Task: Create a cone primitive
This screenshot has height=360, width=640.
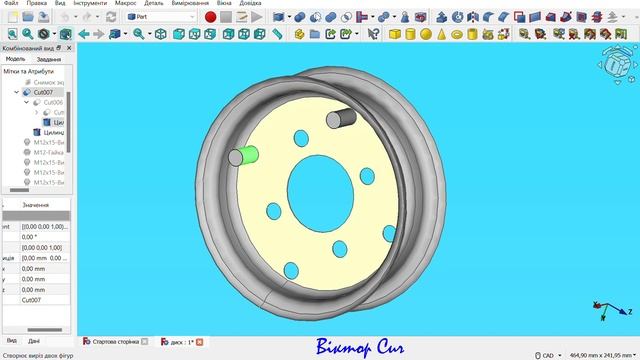Action: click(441, 34)
